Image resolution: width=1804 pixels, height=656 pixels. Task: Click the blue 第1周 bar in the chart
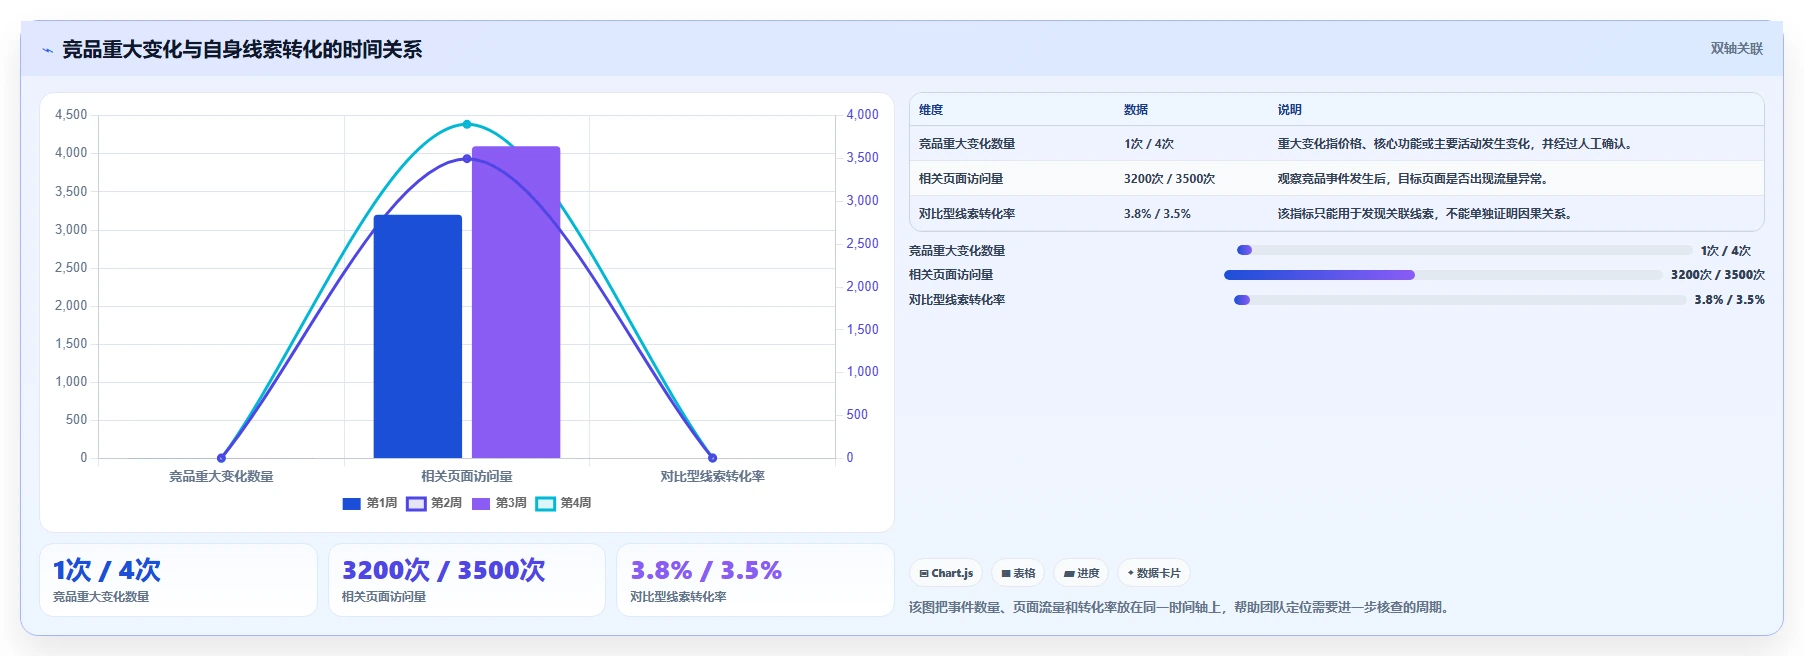(x=418, y=336)
